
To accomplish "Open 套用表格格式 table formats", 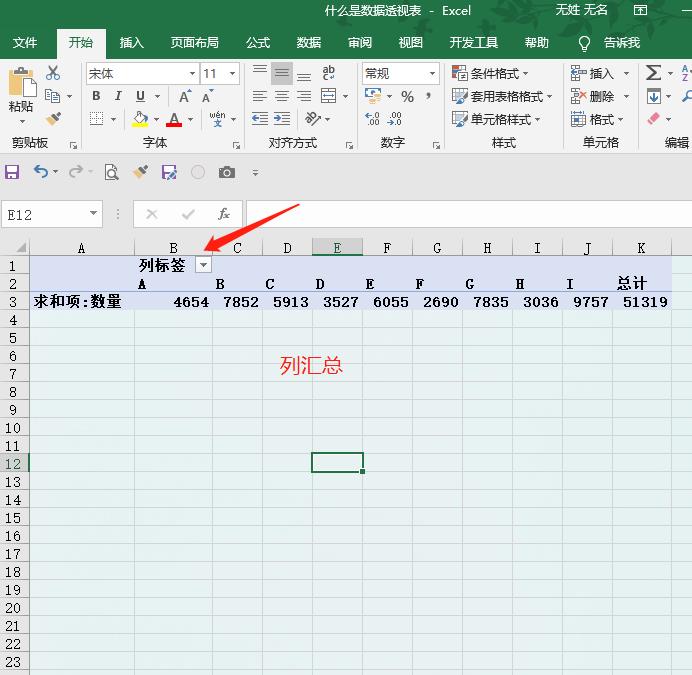I will click(502, 96).
